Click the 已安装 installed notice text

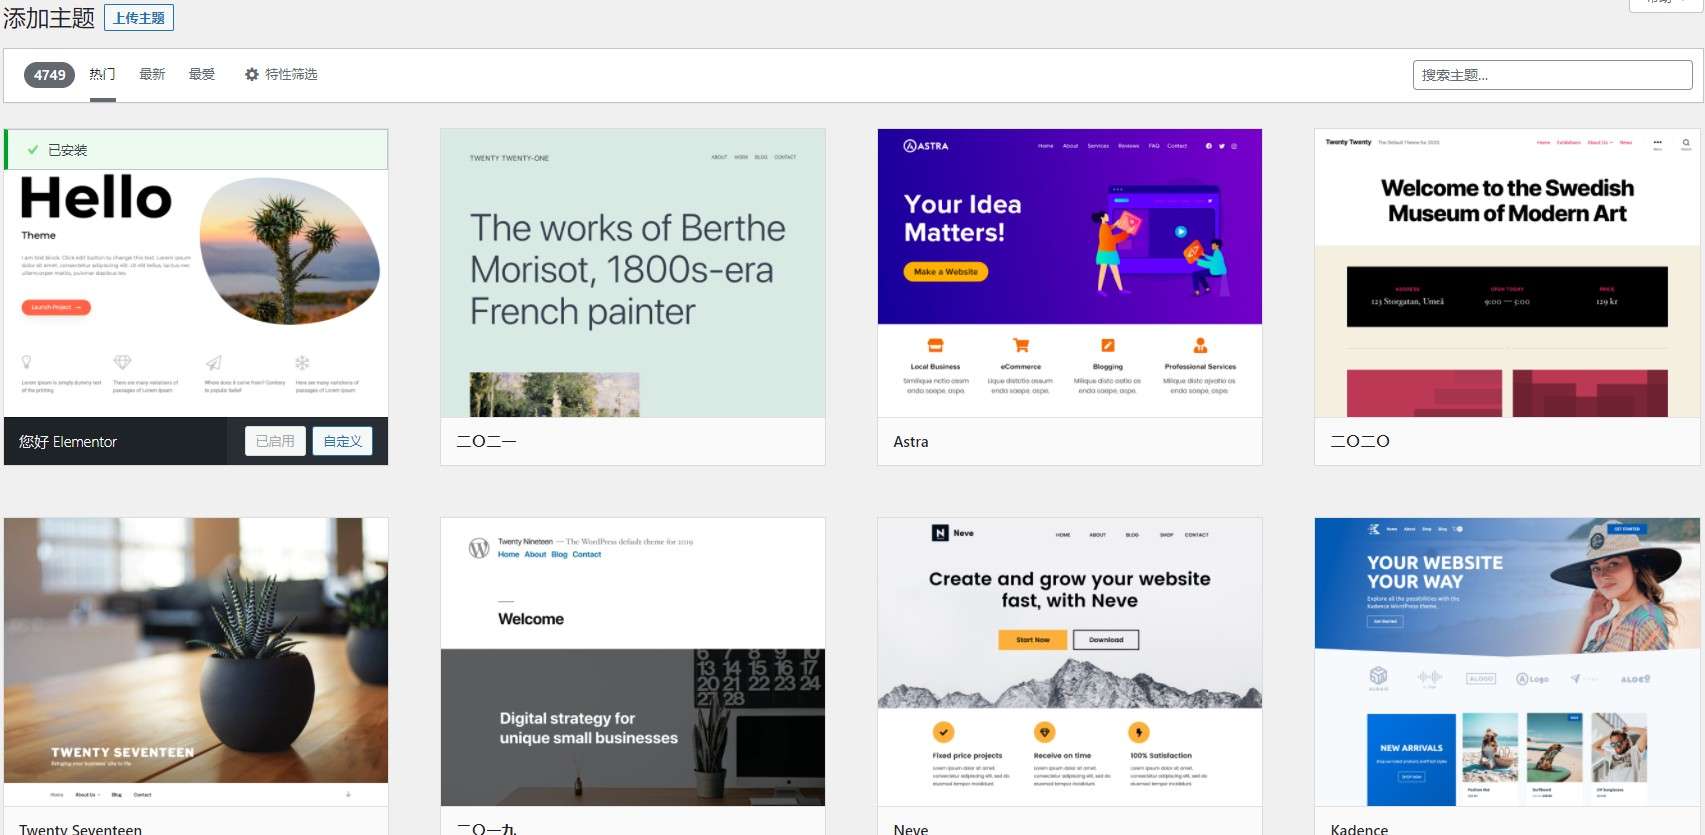[68, 150]
